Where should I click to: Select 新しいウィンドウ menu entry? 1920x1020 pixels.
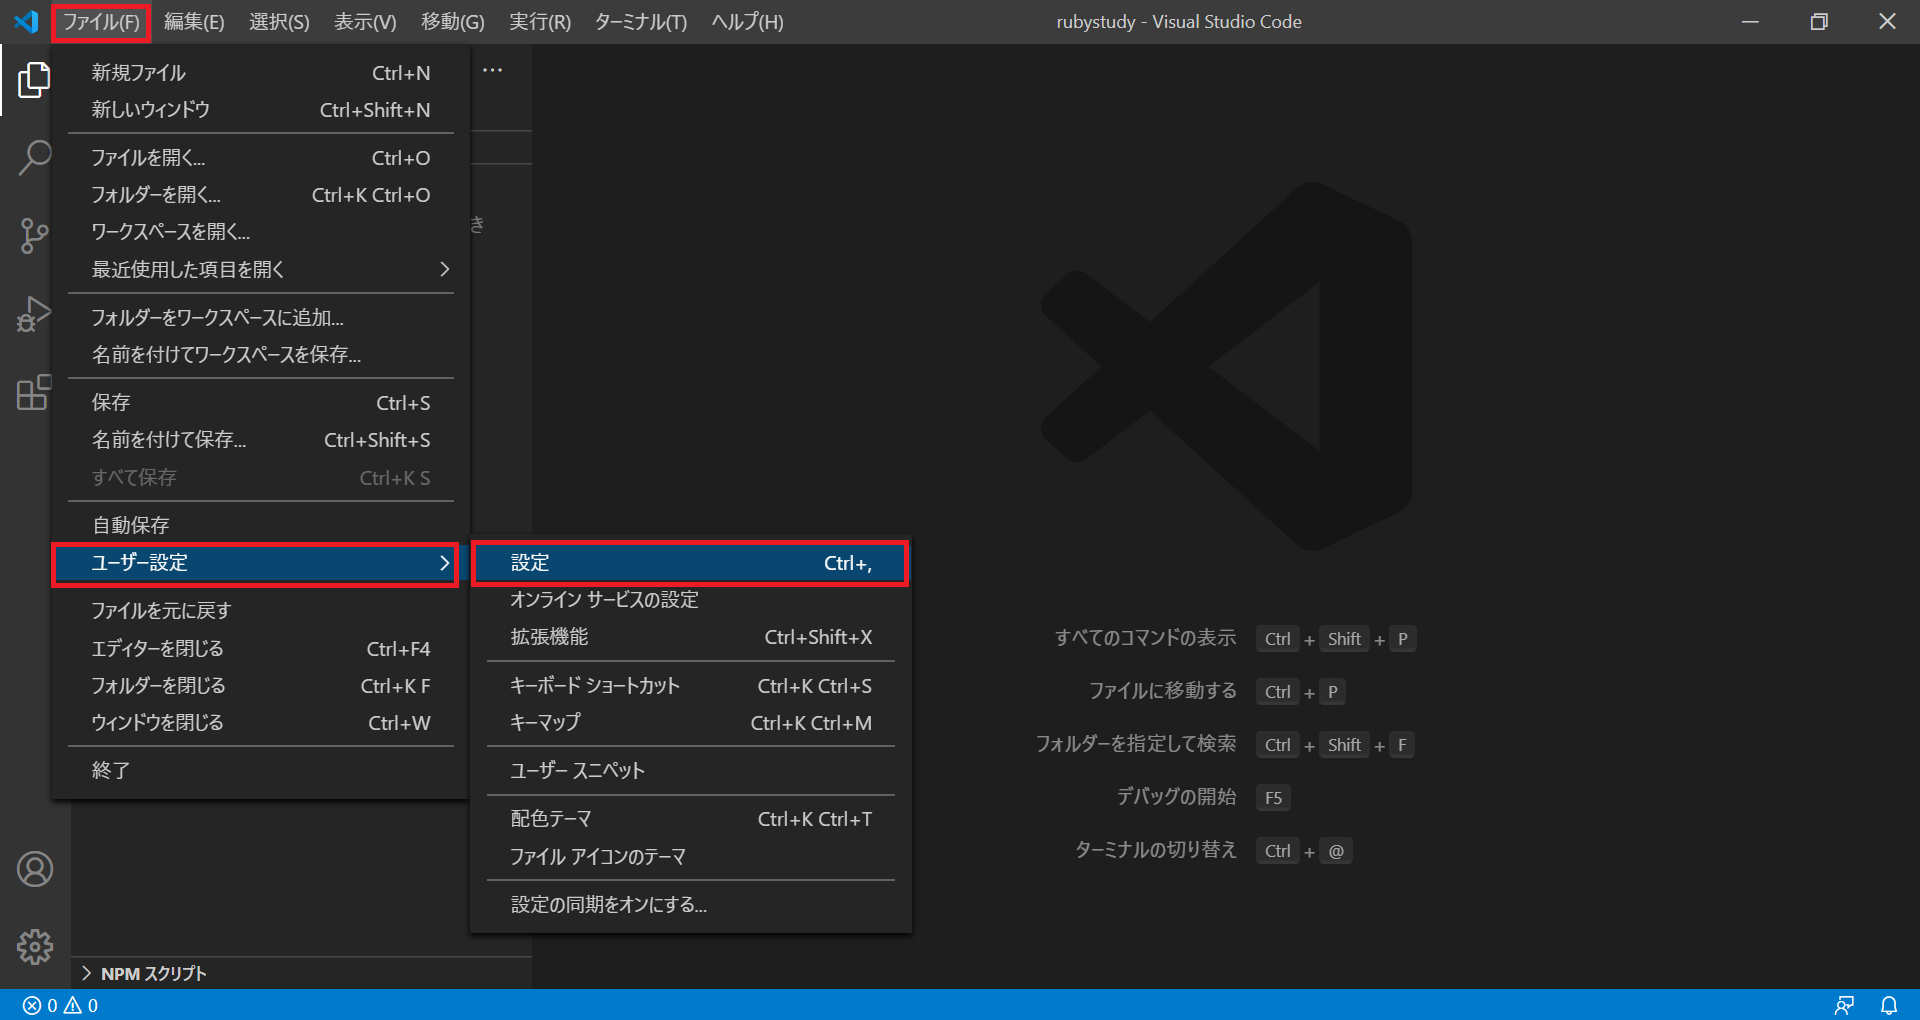(x=261, y=110)
